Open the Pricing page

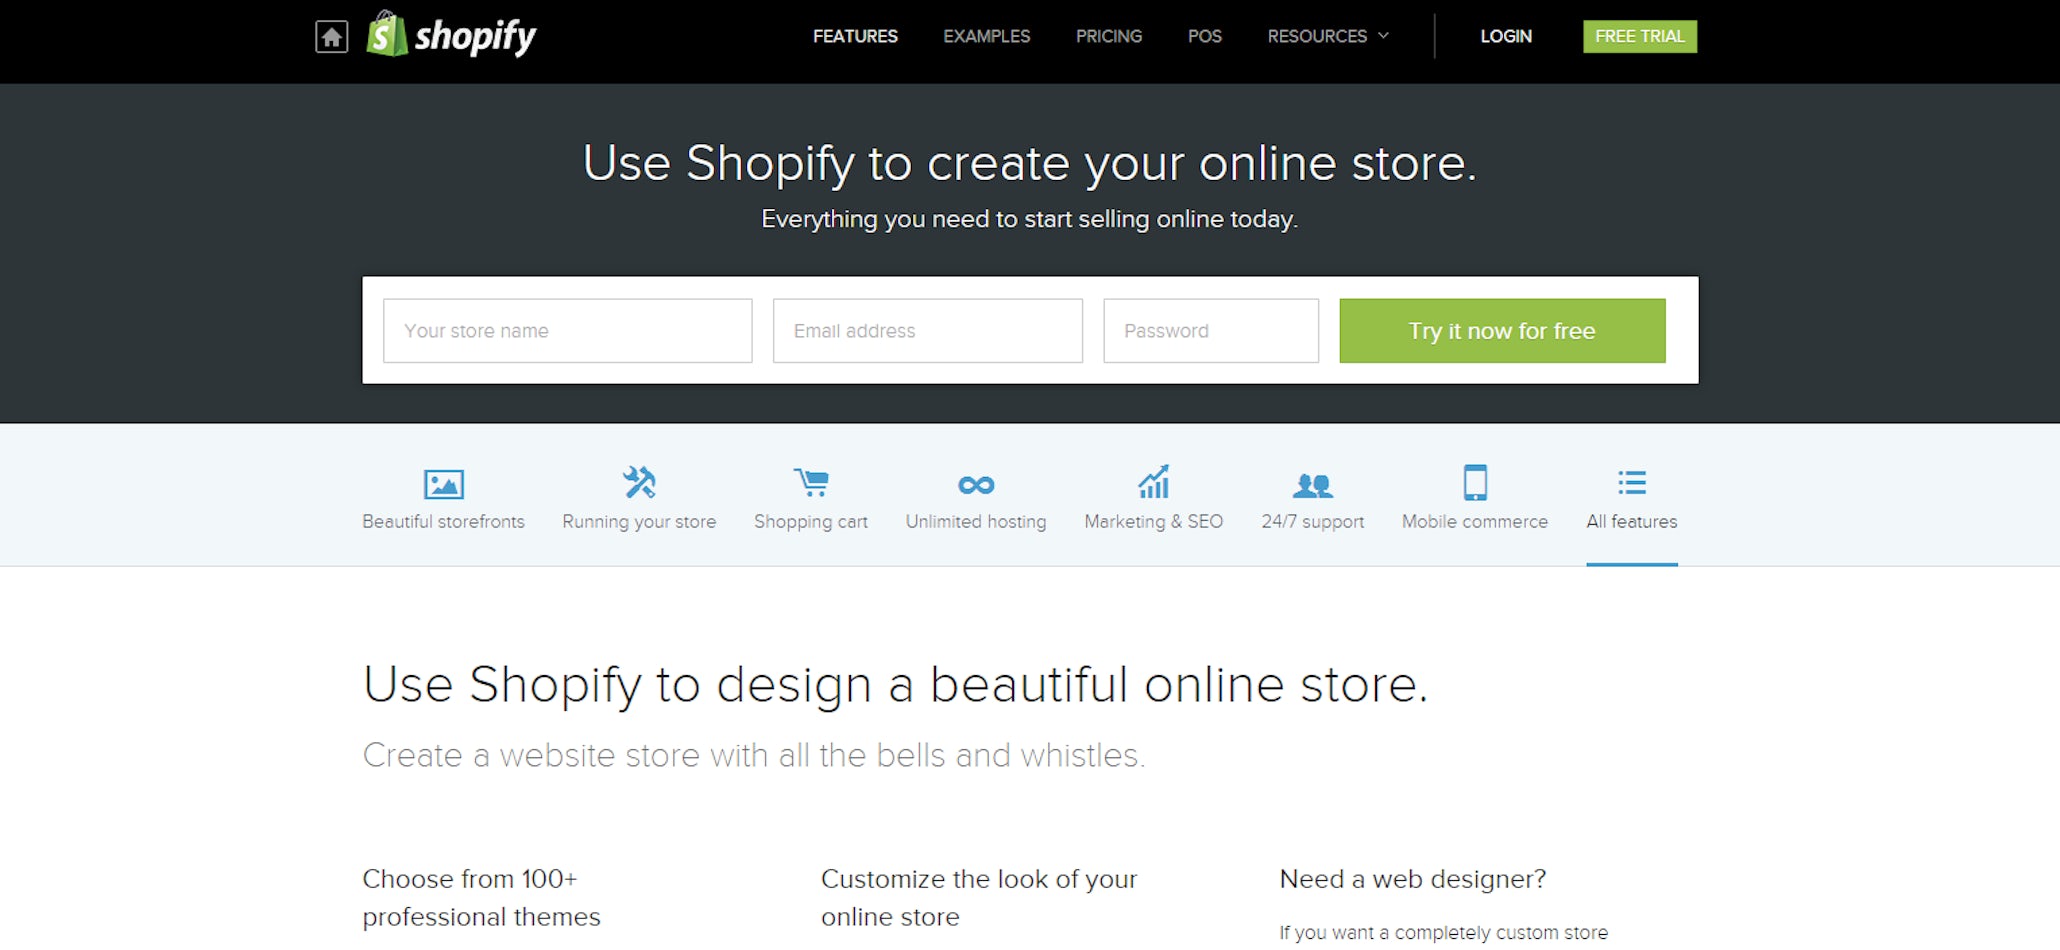[x=1109, y=36]
